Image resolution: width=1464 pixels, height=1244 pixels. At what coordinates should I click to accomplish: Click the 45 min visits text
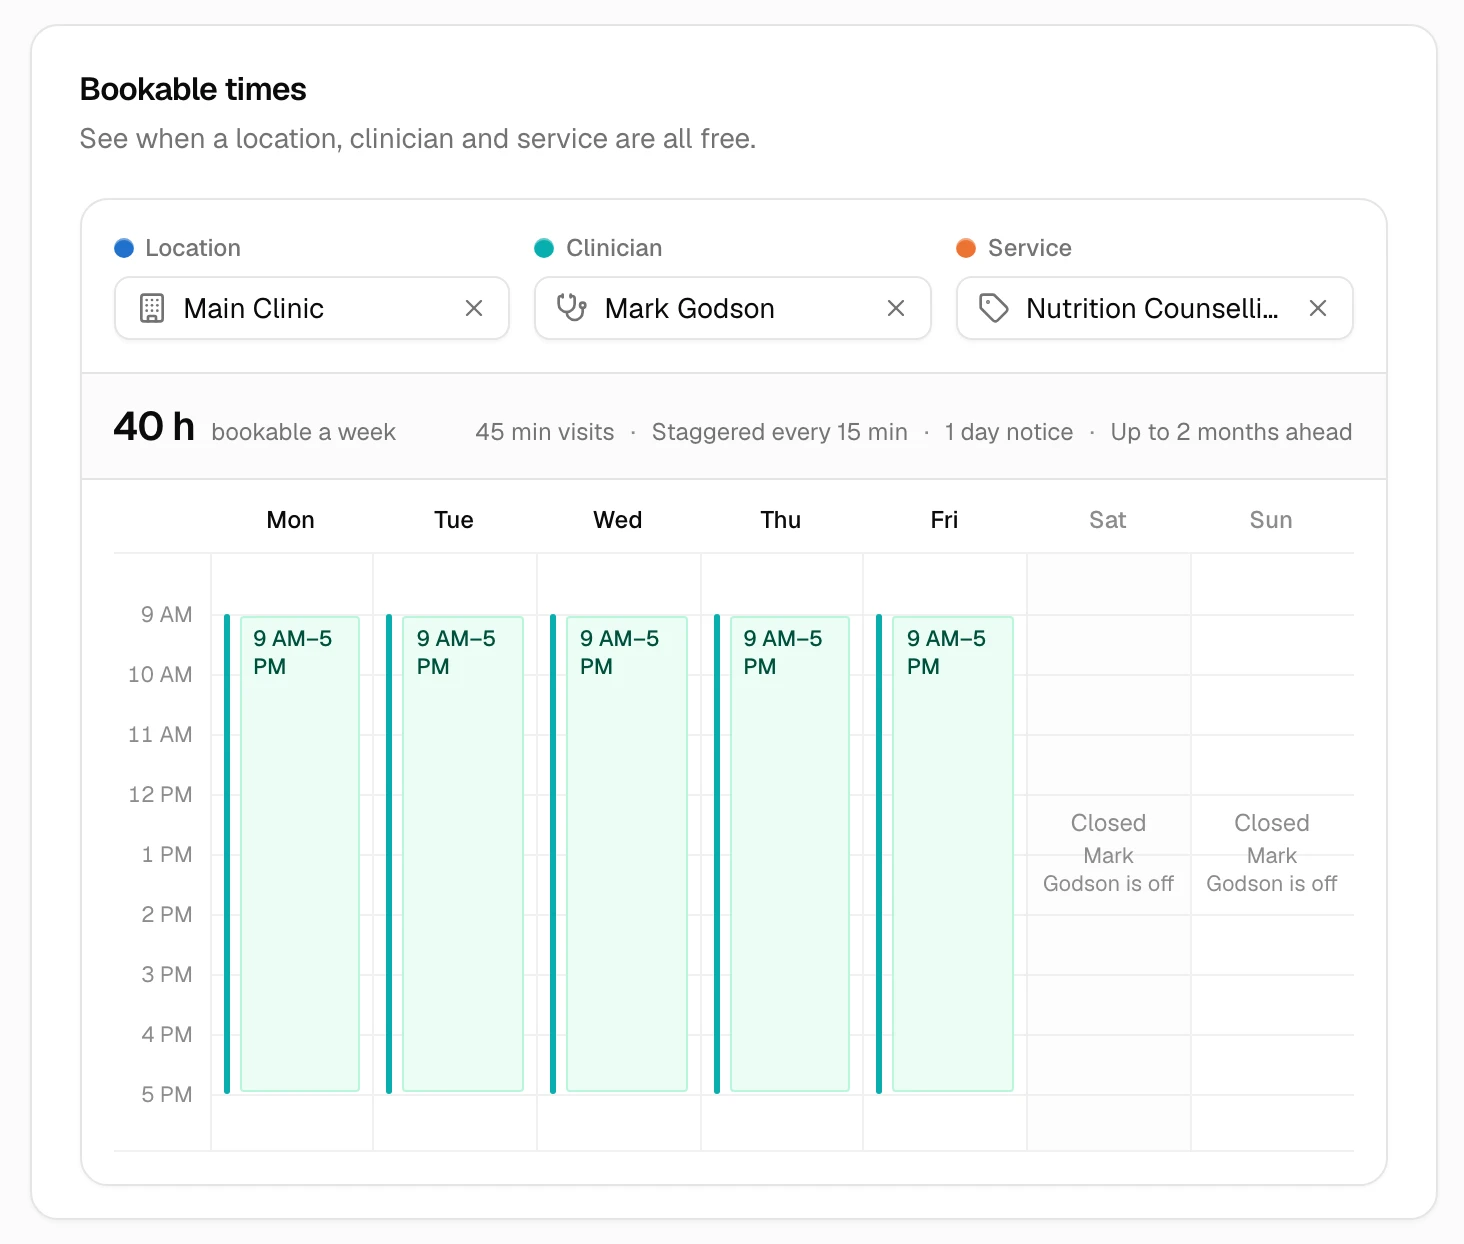click(x=545, y=432)
